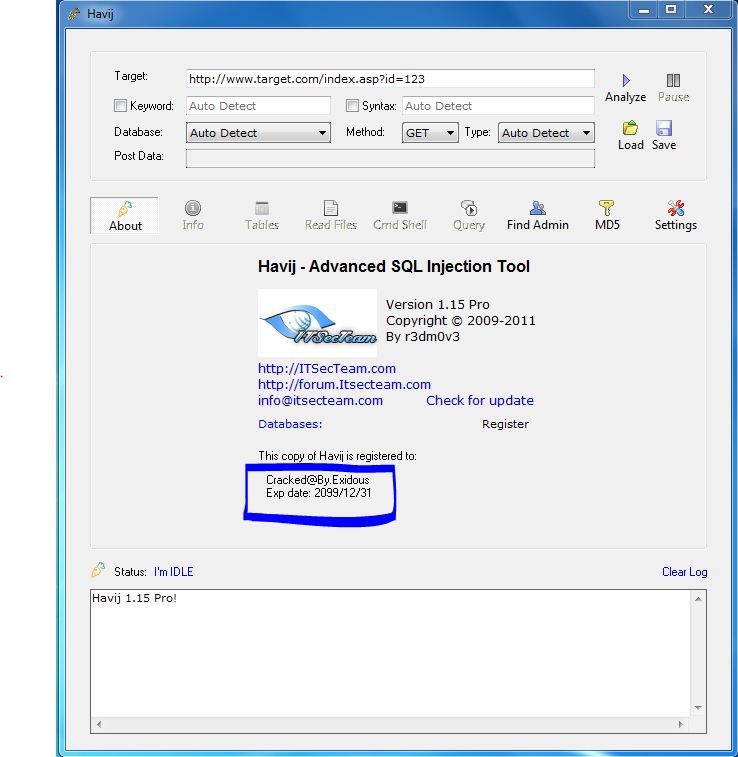Viewport: 738px width, 757px height.
Task: Click the Post Data field
Action: [390, 158]
